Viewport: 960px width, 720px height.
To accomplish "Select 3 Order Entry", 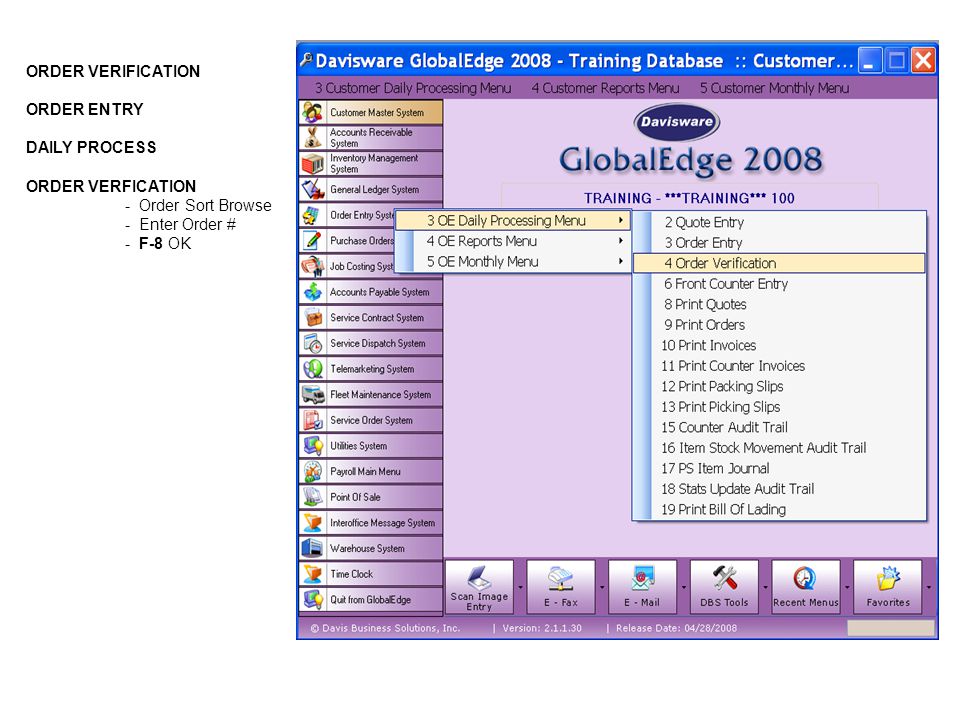I will pos(779,242).
